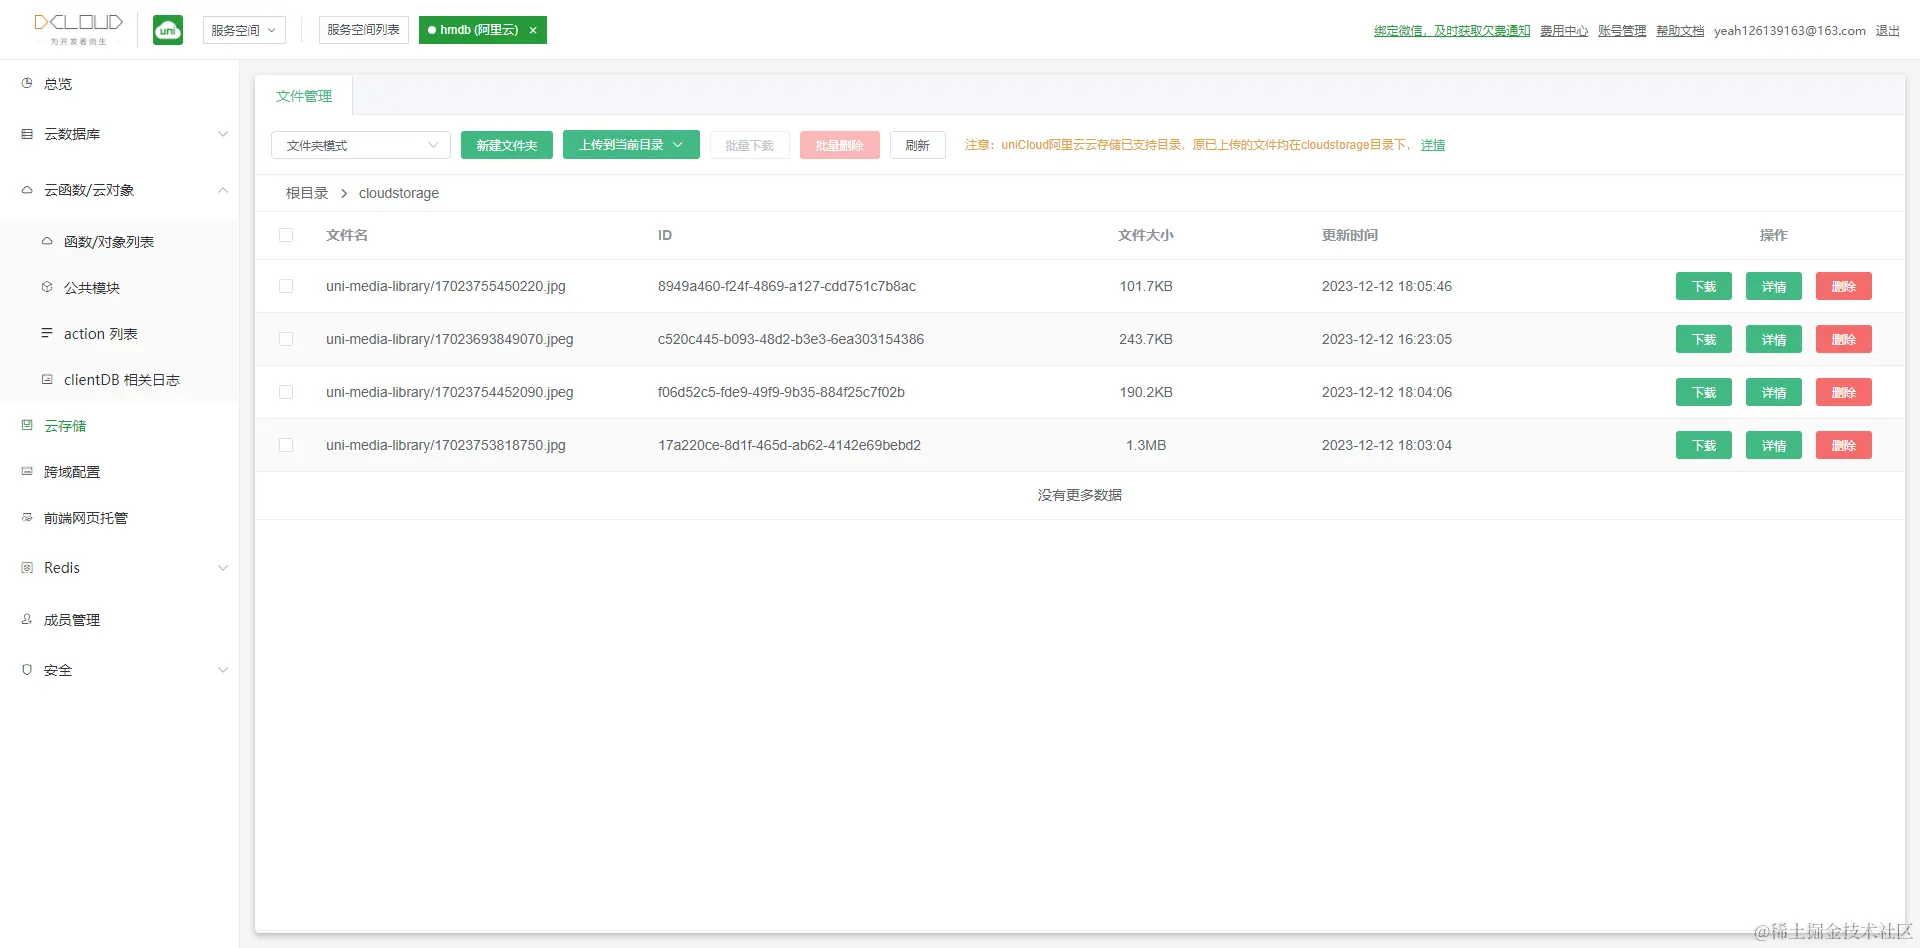Open action 列表 in sidebar

[x=101, y=334]
